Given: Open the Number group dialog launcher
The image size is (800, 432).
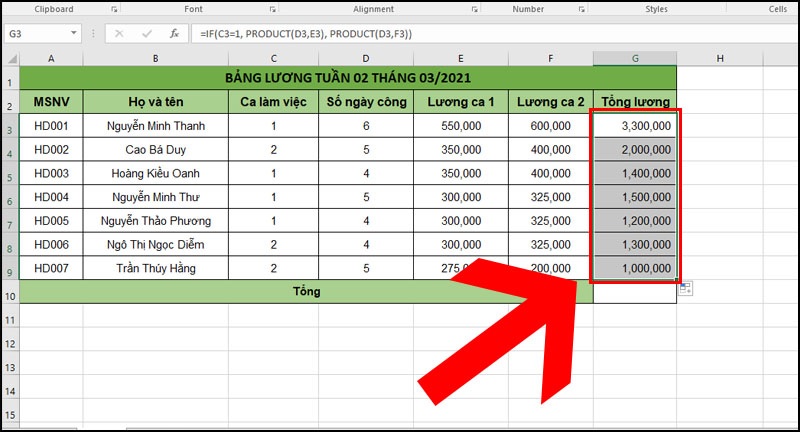Looking at the screenshot, I should [x=583, y=9].
